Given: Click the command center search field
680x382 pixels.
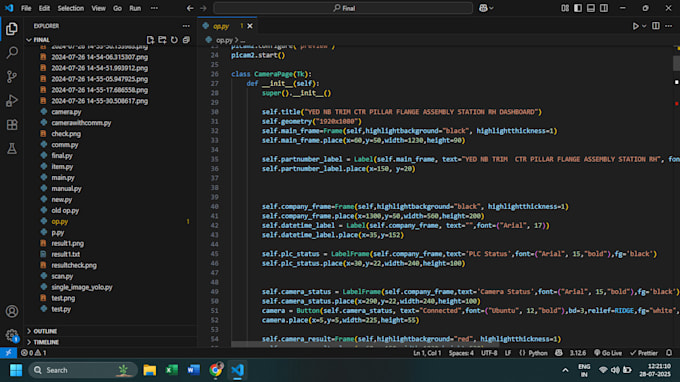Looking at the screenshot, I should tap(343, 8).
